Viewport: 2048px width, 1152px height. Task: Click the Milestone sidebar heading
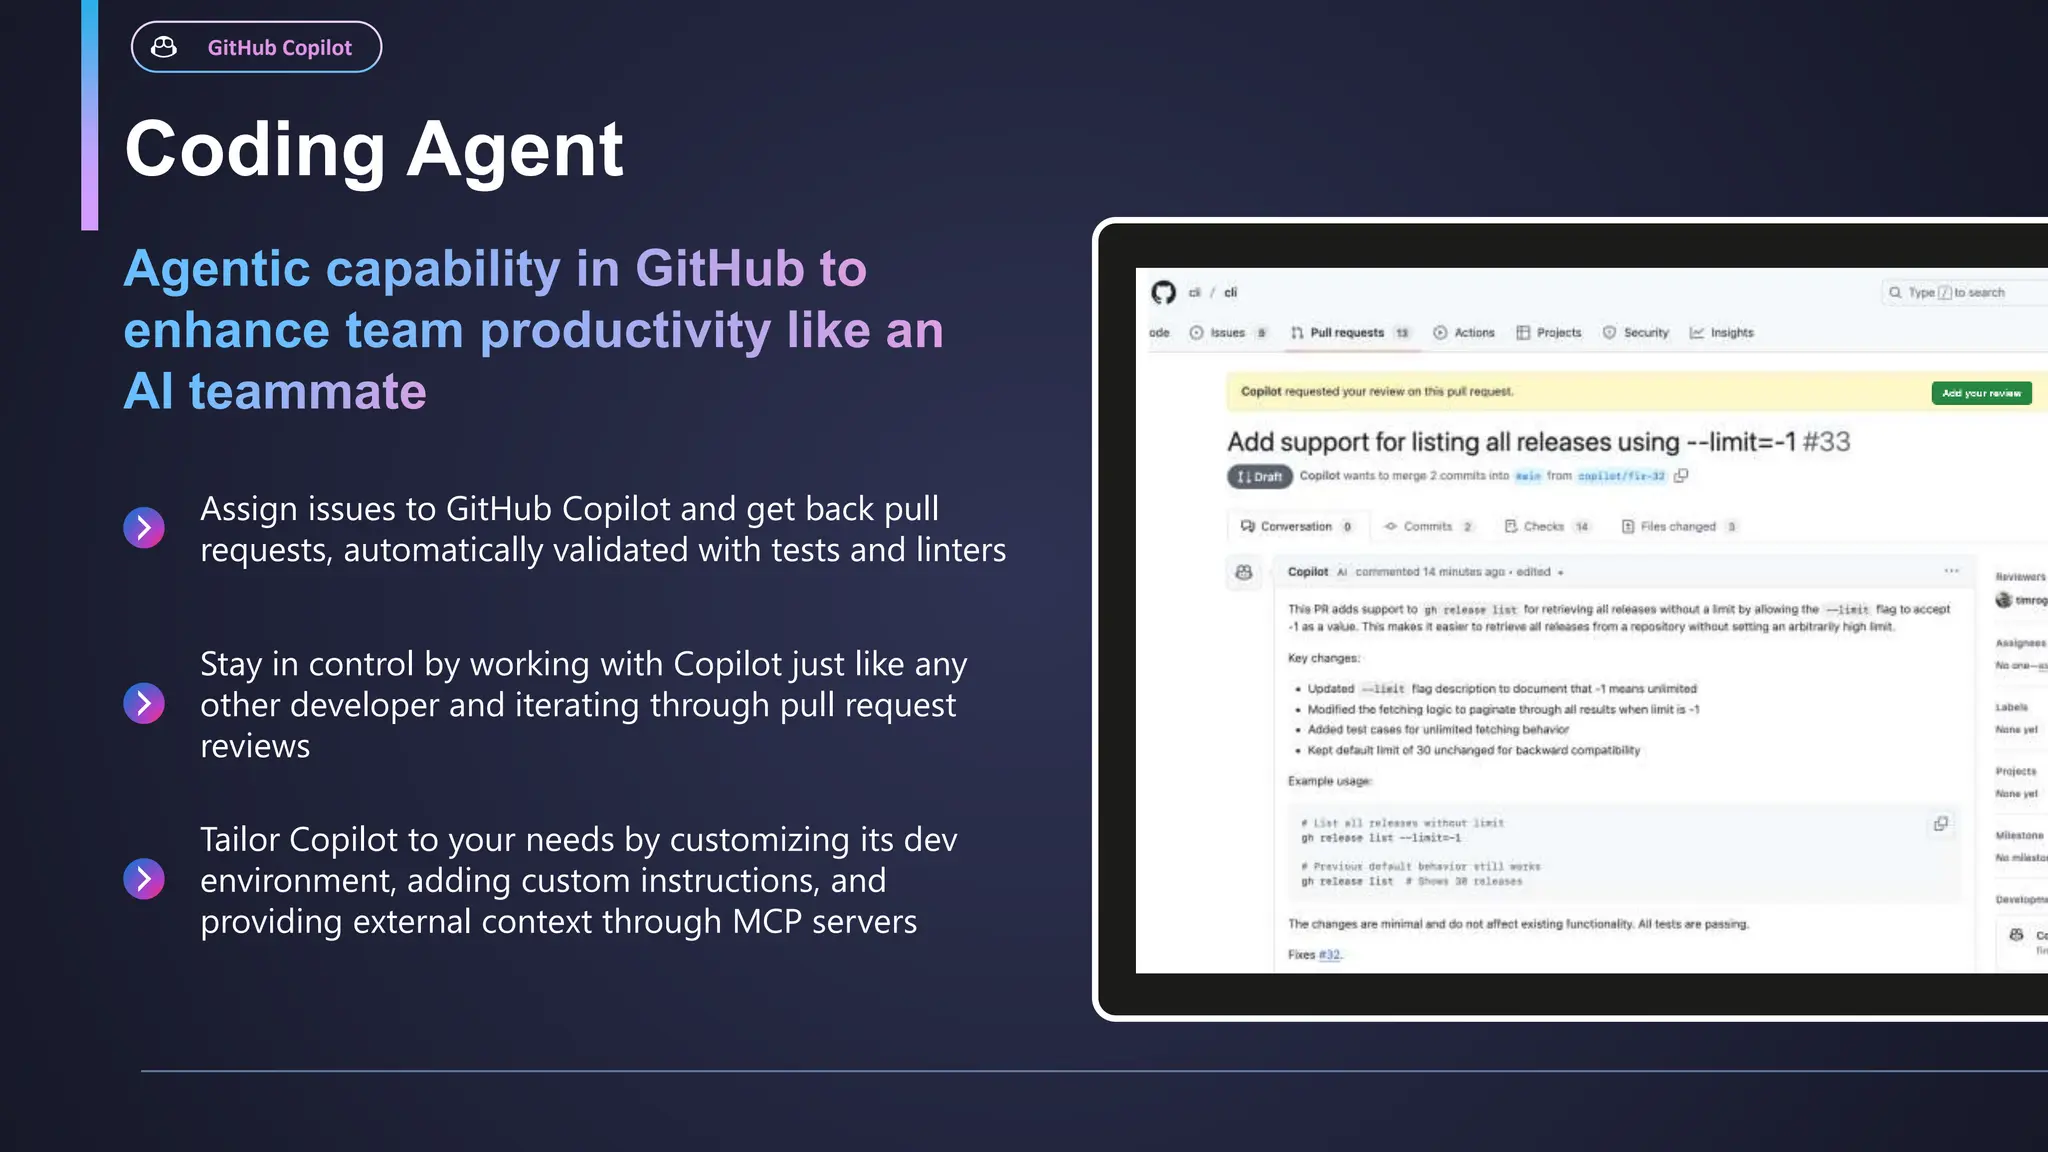pyautogui.click(x=2019, y=835)
